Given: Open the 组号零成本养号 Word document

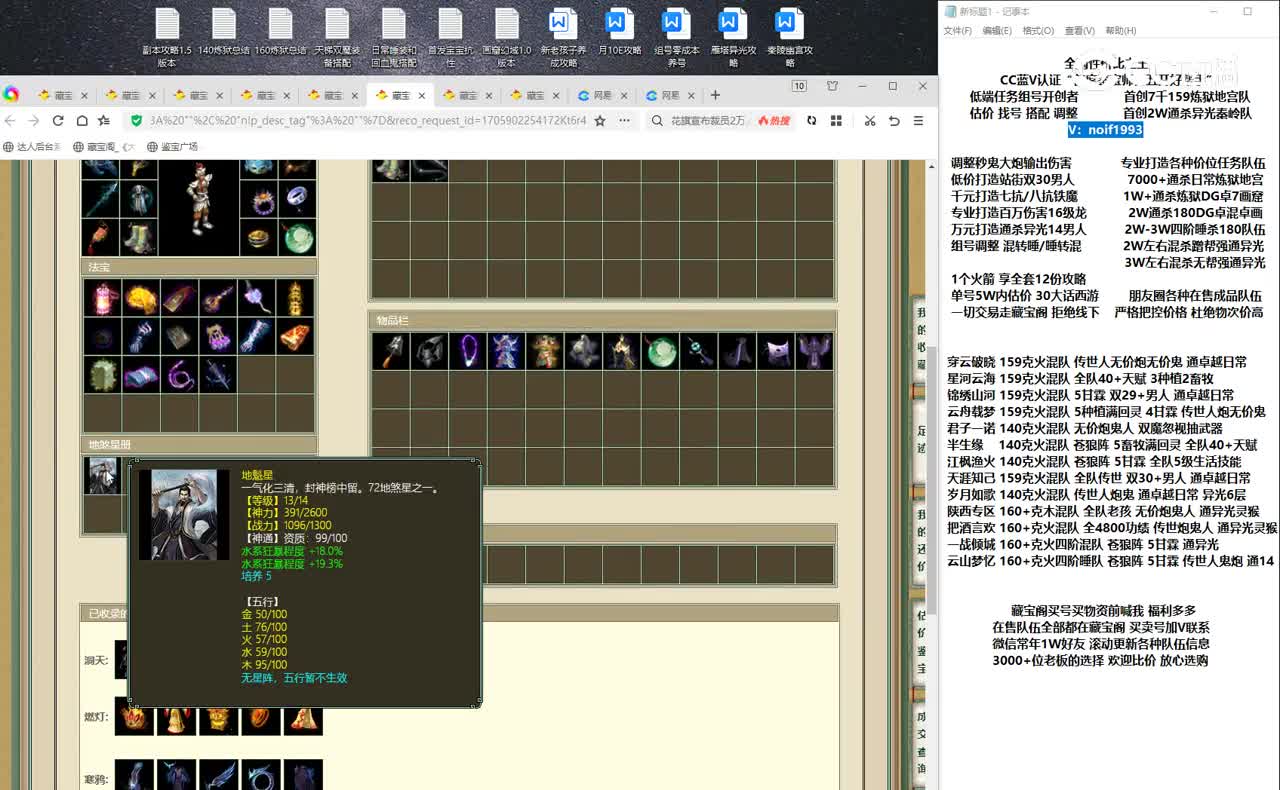Looking at the screenshot, I should [x=677, y=38].
